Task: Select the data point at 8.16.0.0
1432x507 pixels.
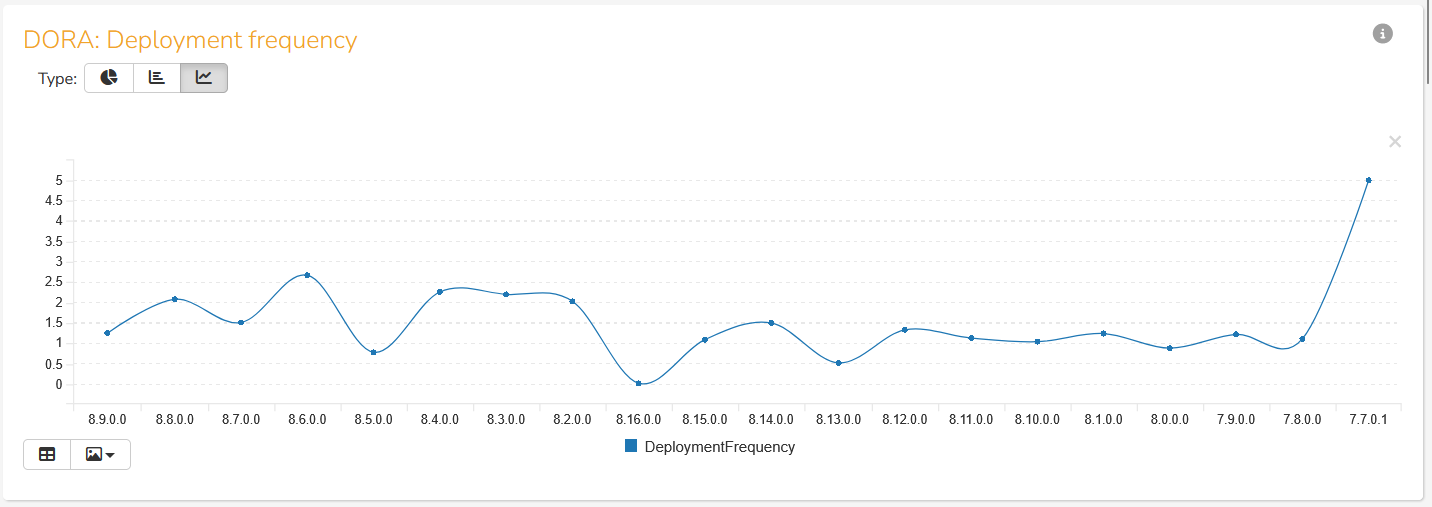Action: tap(638, 383)
